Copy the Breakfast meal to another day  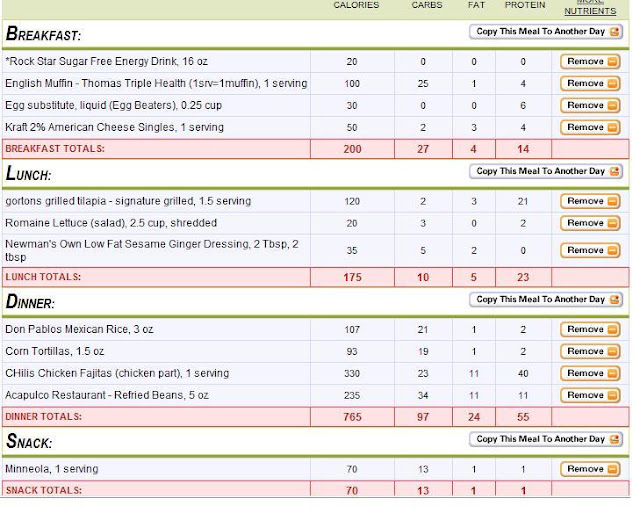coord(546,32)
